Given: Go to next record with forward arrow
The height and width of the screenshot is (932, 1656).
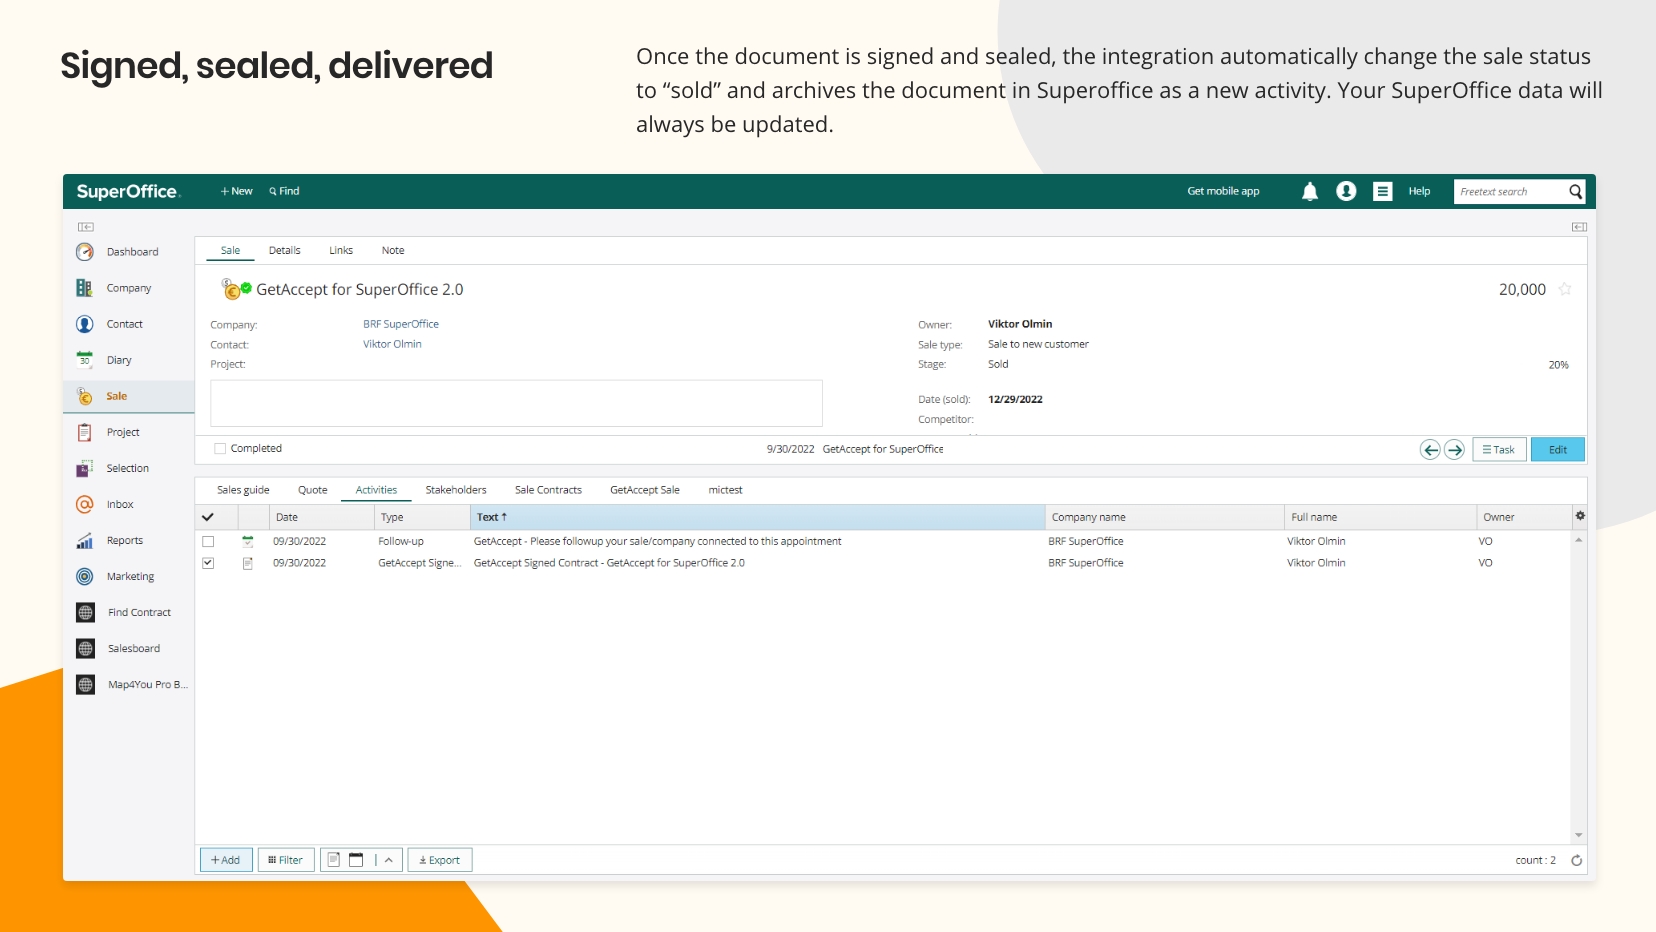Looking at the screenshot, I should pyautogui.click(x=1454, y=450).
